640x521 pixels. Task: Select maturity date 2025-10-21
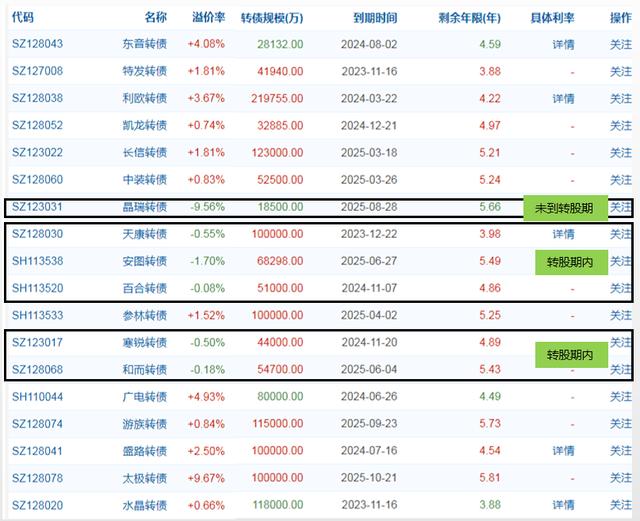tap(369, 478)
